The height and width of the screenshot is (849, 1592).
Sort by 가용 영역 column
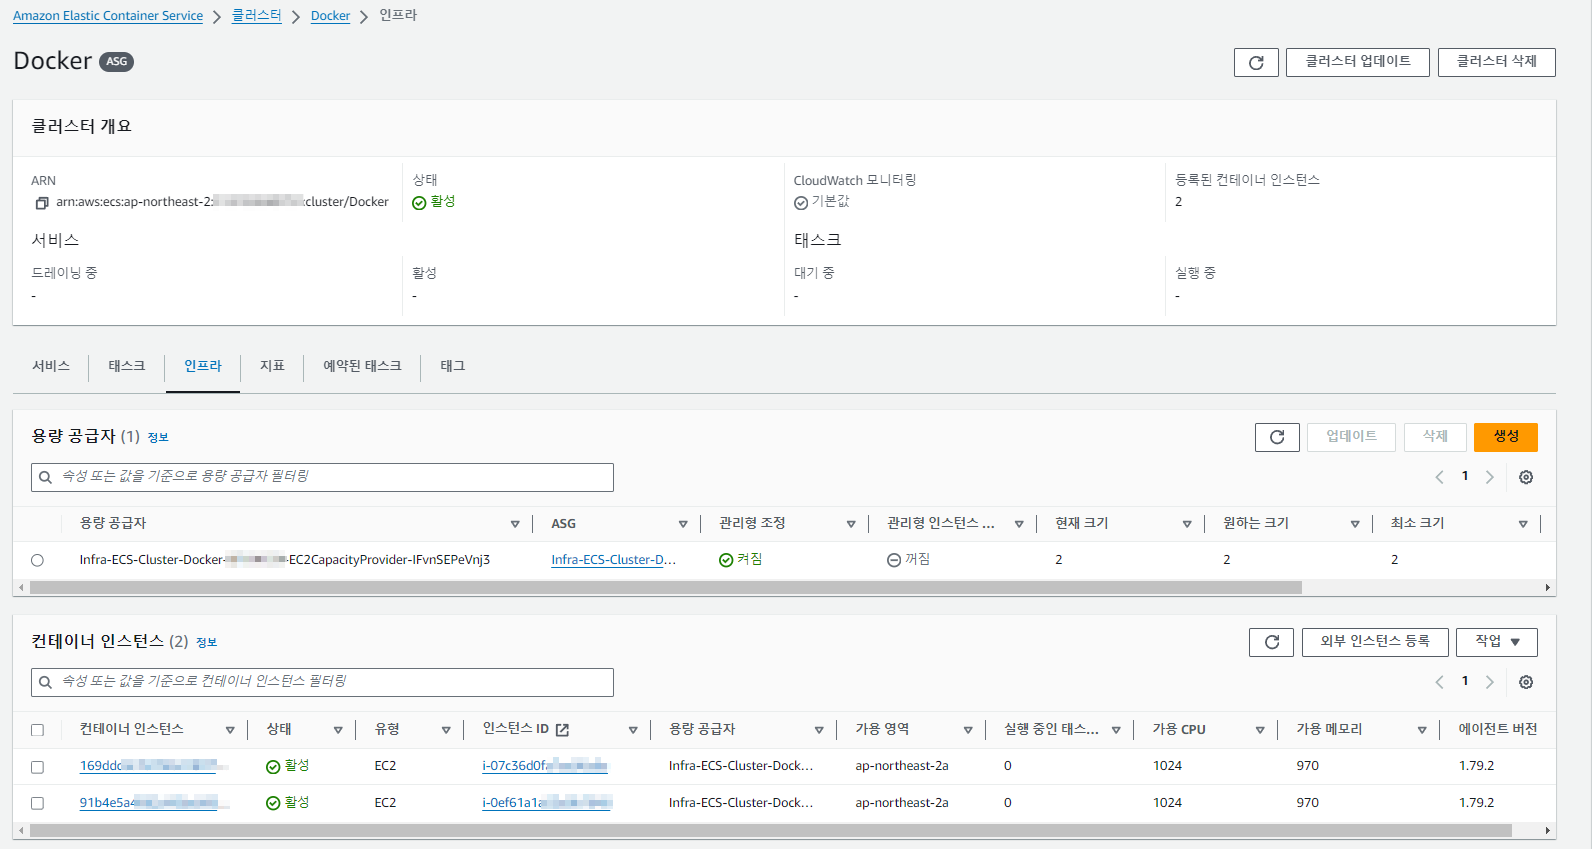tap(968, 730)
